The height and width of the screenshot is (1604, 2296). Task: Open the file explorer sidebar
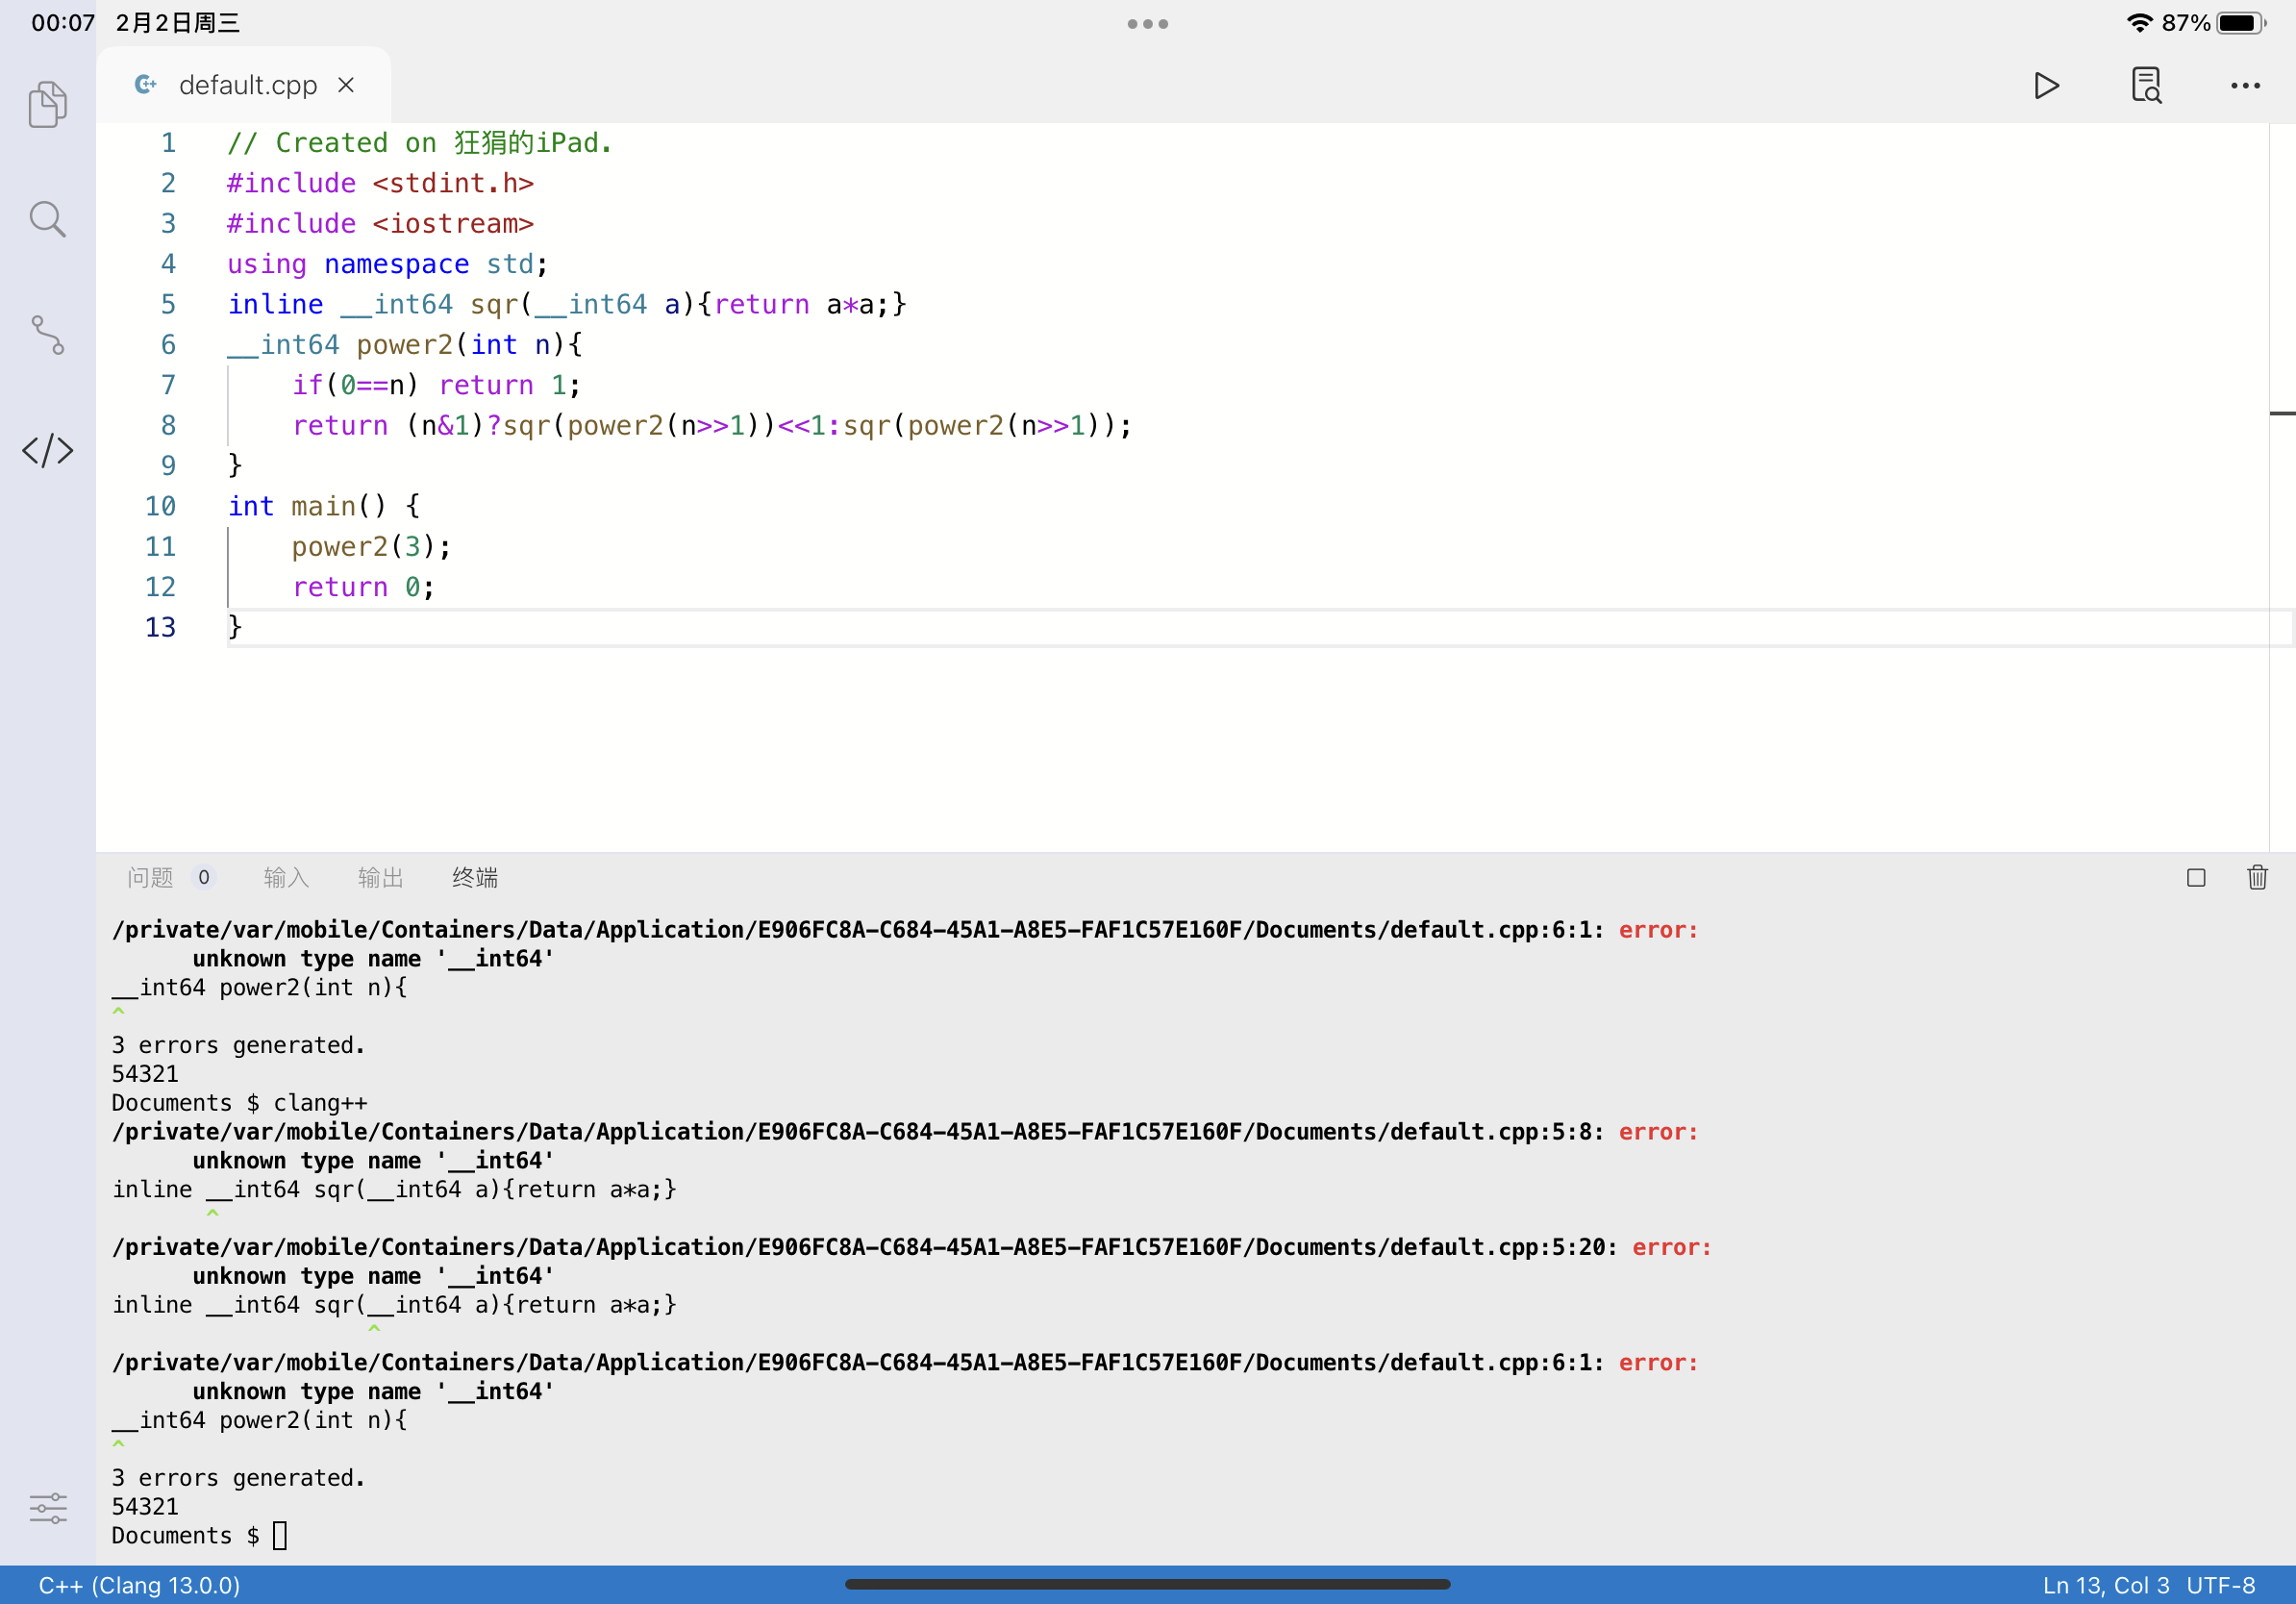[x=46, y=103]
